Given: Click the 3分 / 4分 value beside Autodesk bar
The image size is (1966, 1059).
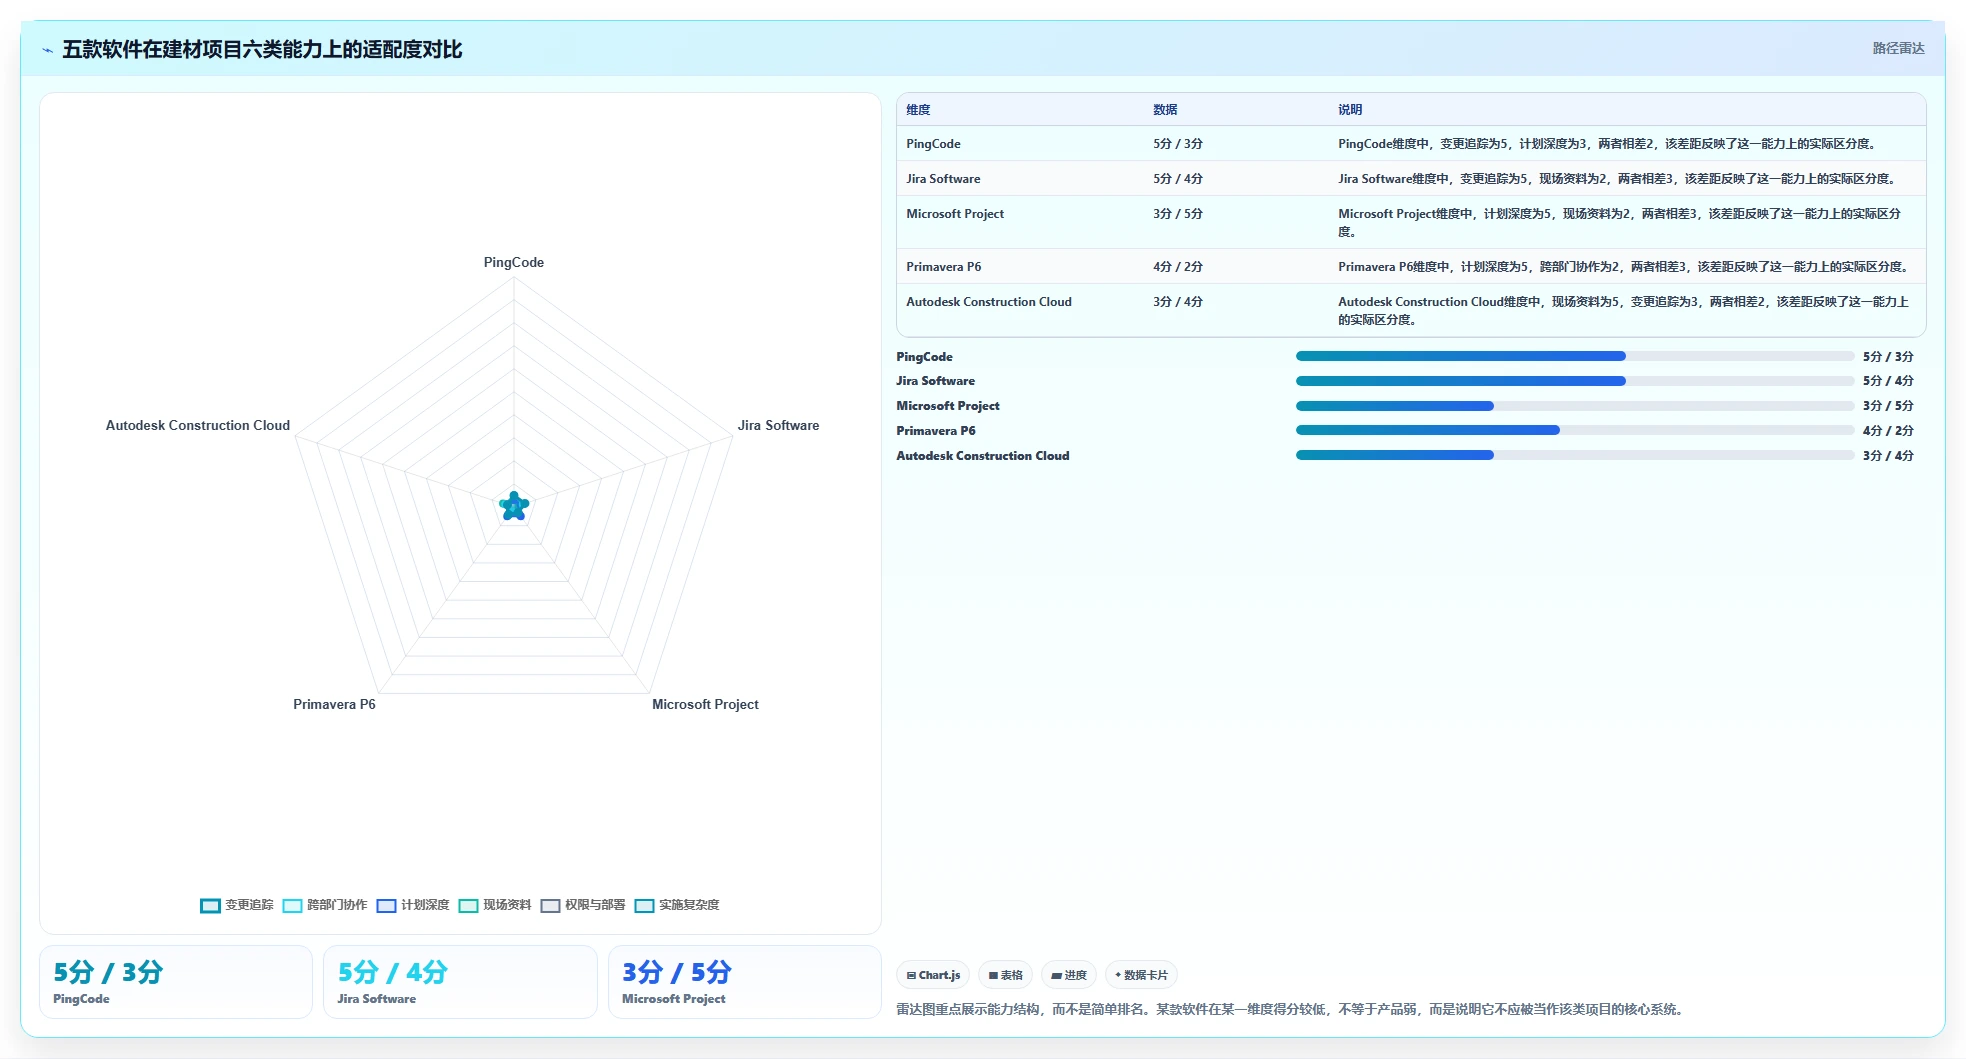Looking at the screenshot, I should point(1888,456).
